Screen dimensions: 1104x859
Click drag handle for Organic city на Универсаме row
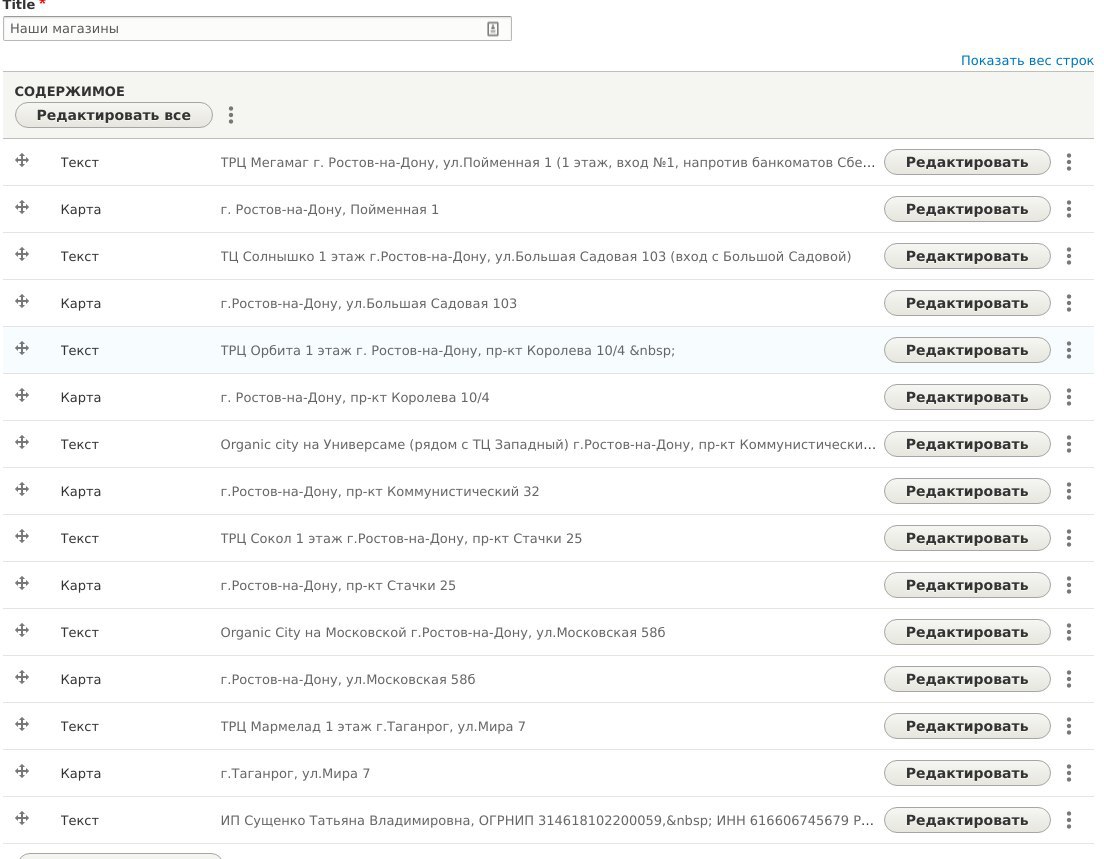click(22, 442)
